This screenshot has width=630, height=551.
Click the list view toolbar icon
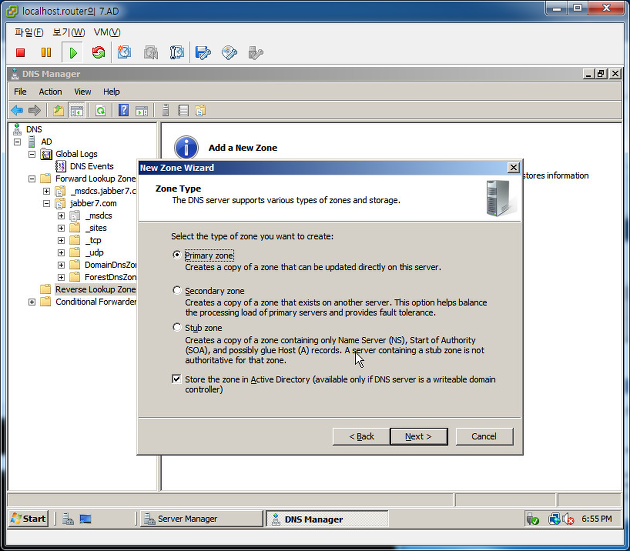[x=183, y=110]
